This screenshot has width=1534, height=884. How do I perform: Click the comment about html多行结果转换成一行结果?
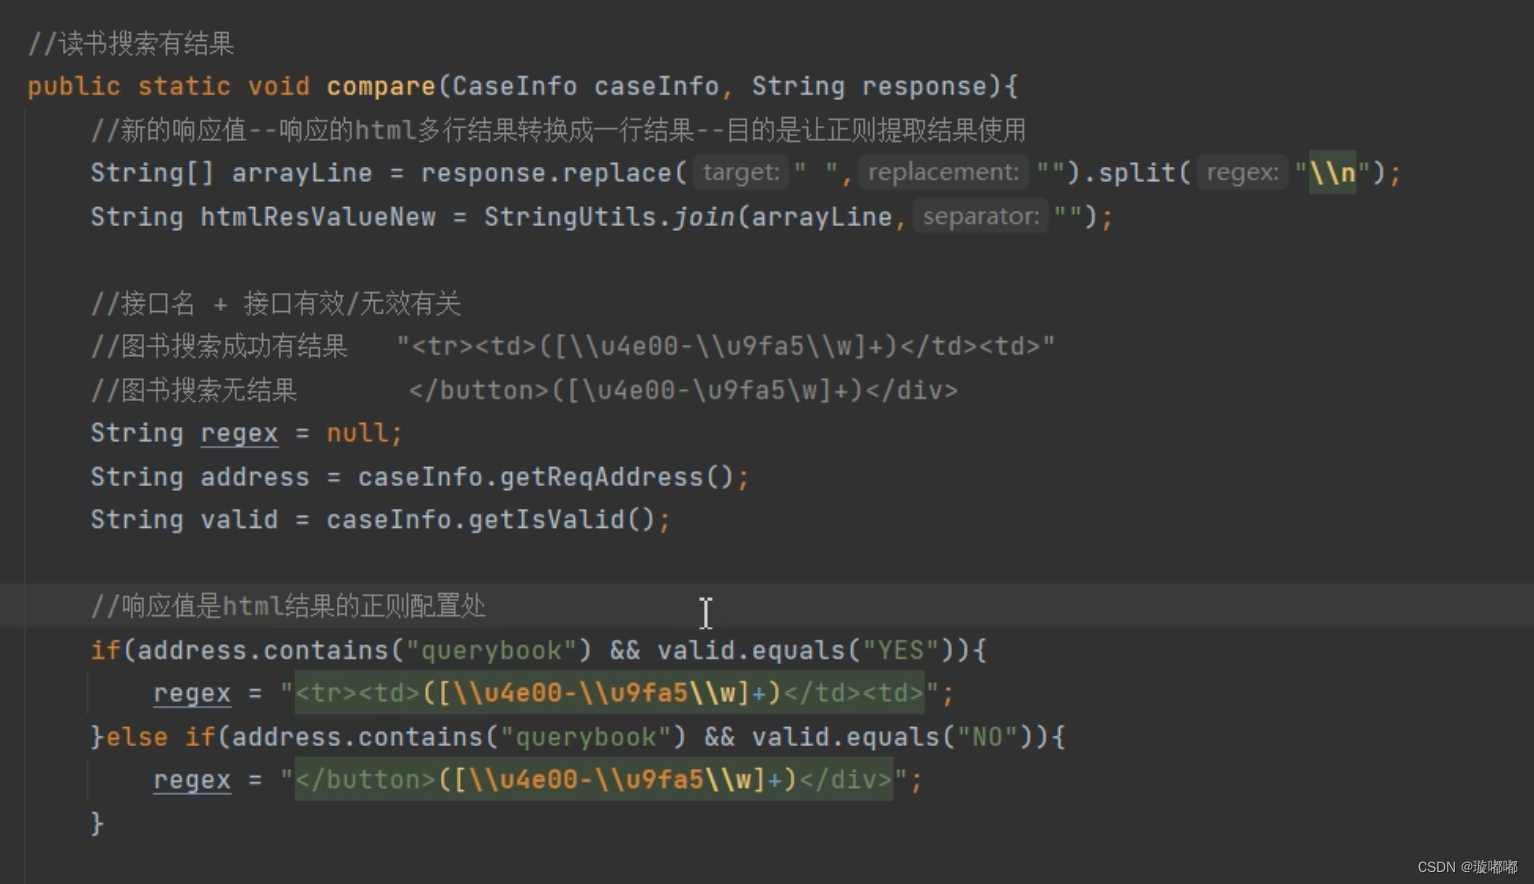click(558, 130)
